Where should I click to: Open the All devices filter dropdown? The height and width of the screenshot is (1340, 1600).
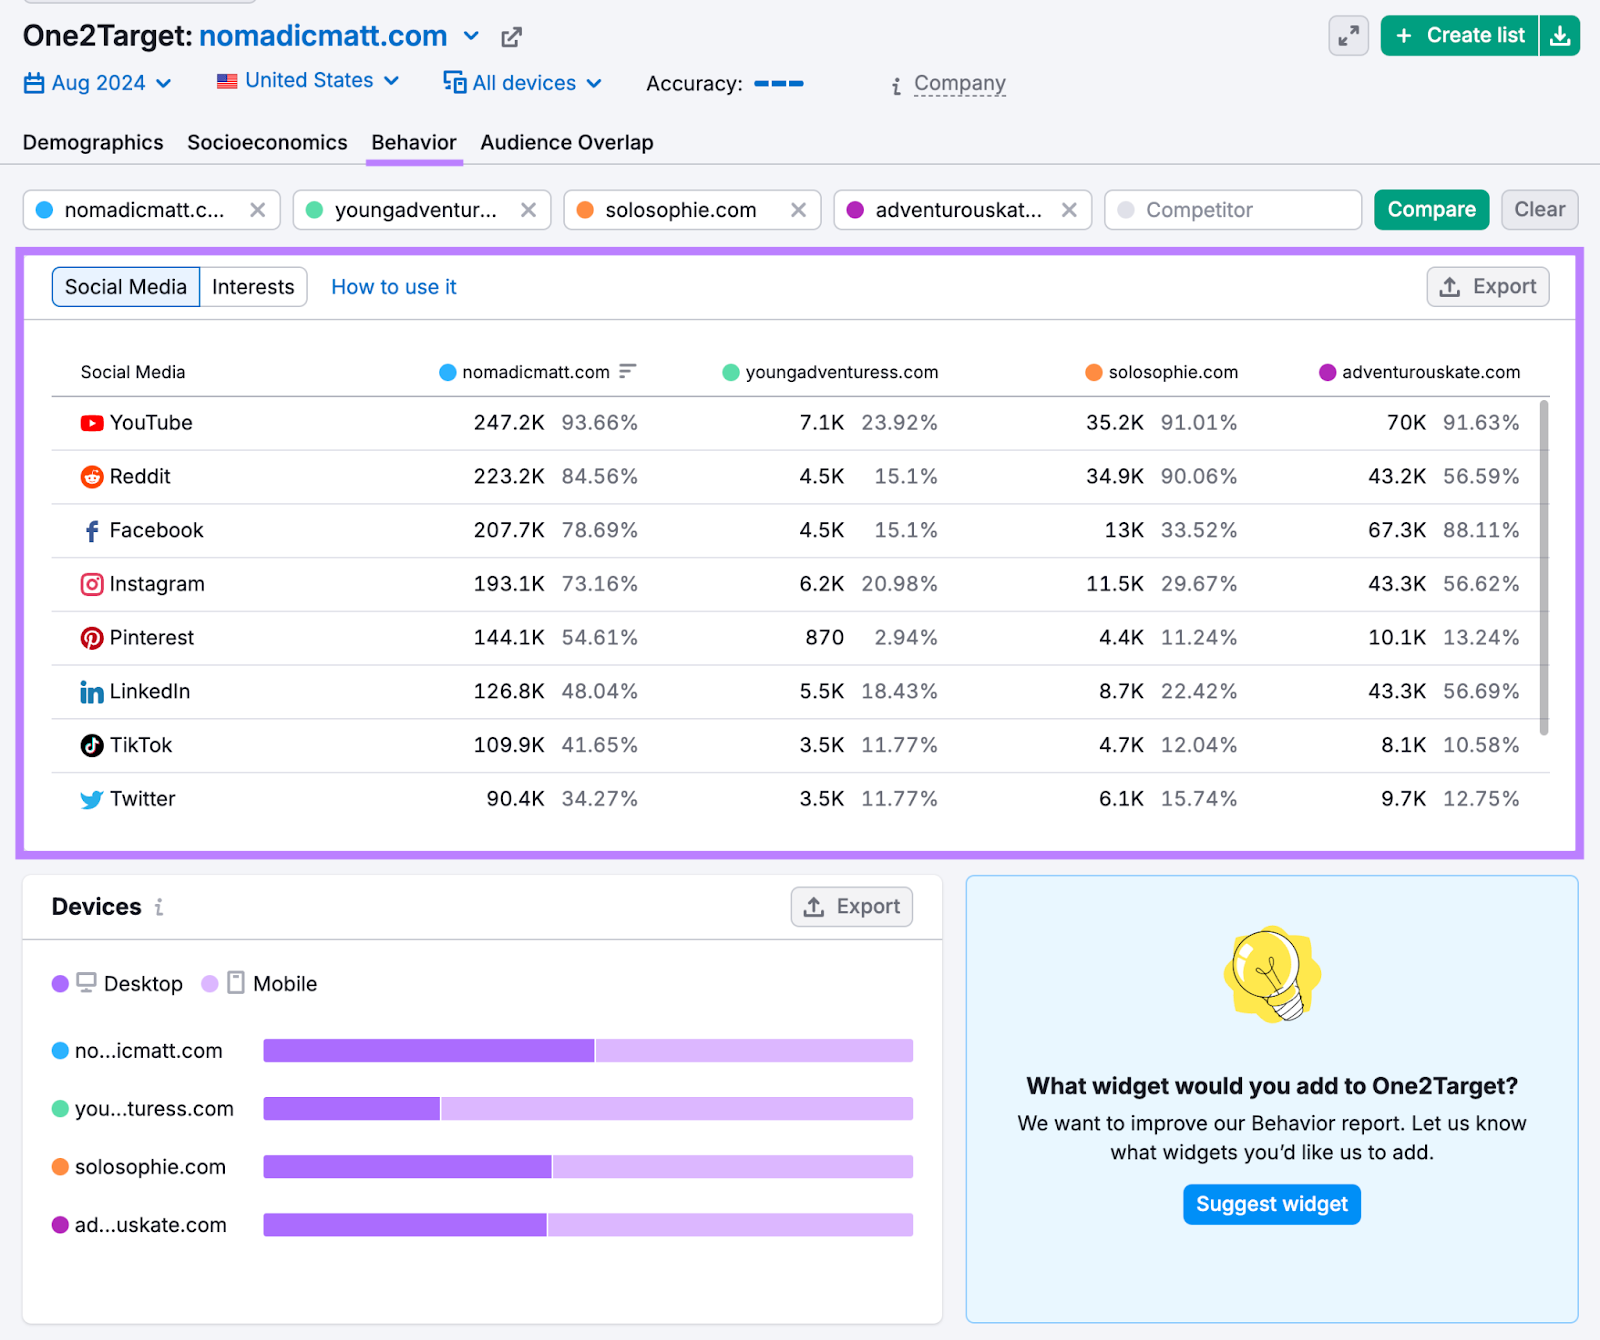(x=523, y=83)
